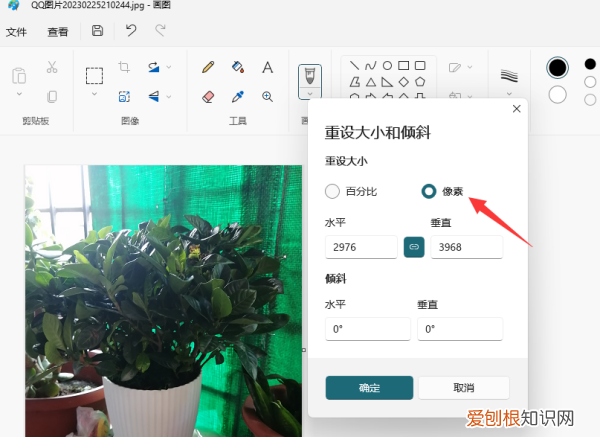Click the Save floppy disk icon
Image resolution: width=600 pixels, height=437 pixels.
pos(97,31)
